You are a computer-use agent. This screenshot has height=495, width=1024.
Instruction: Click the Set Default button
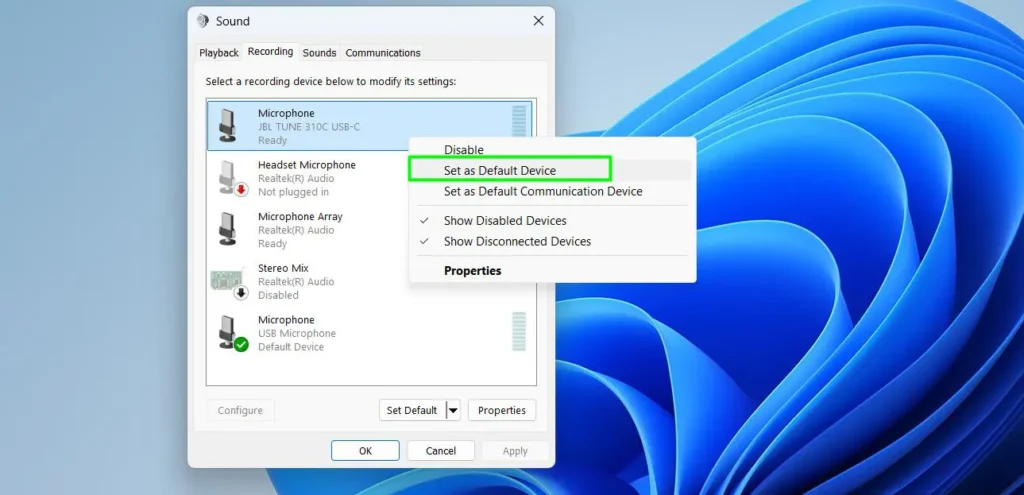point(412,410)
